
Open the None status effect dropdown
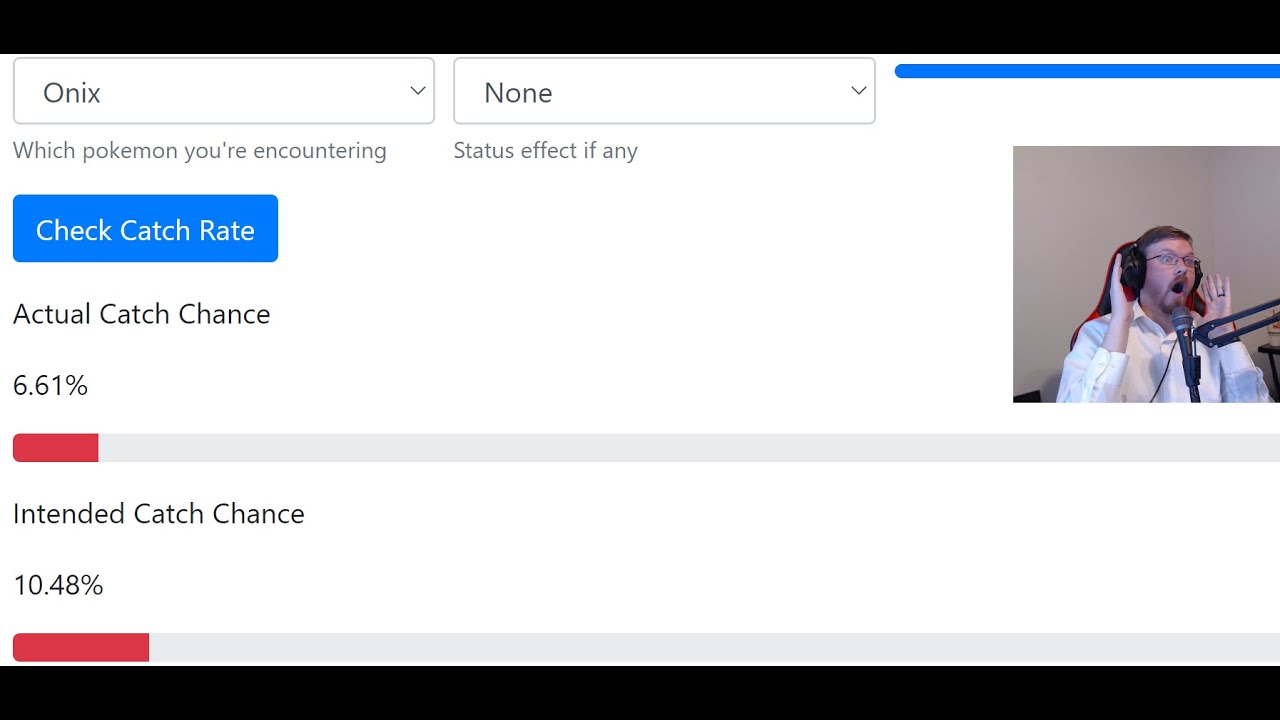coord(664,91)
